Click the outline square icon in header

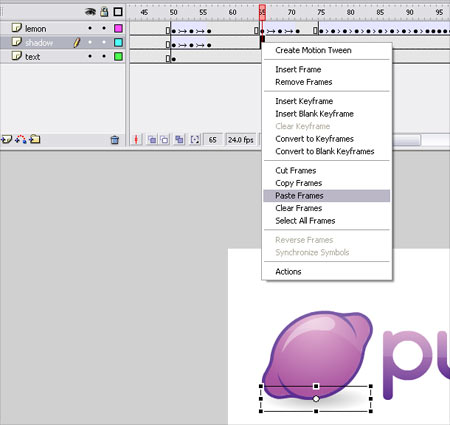pyautogui.click(x=118, y=12)
